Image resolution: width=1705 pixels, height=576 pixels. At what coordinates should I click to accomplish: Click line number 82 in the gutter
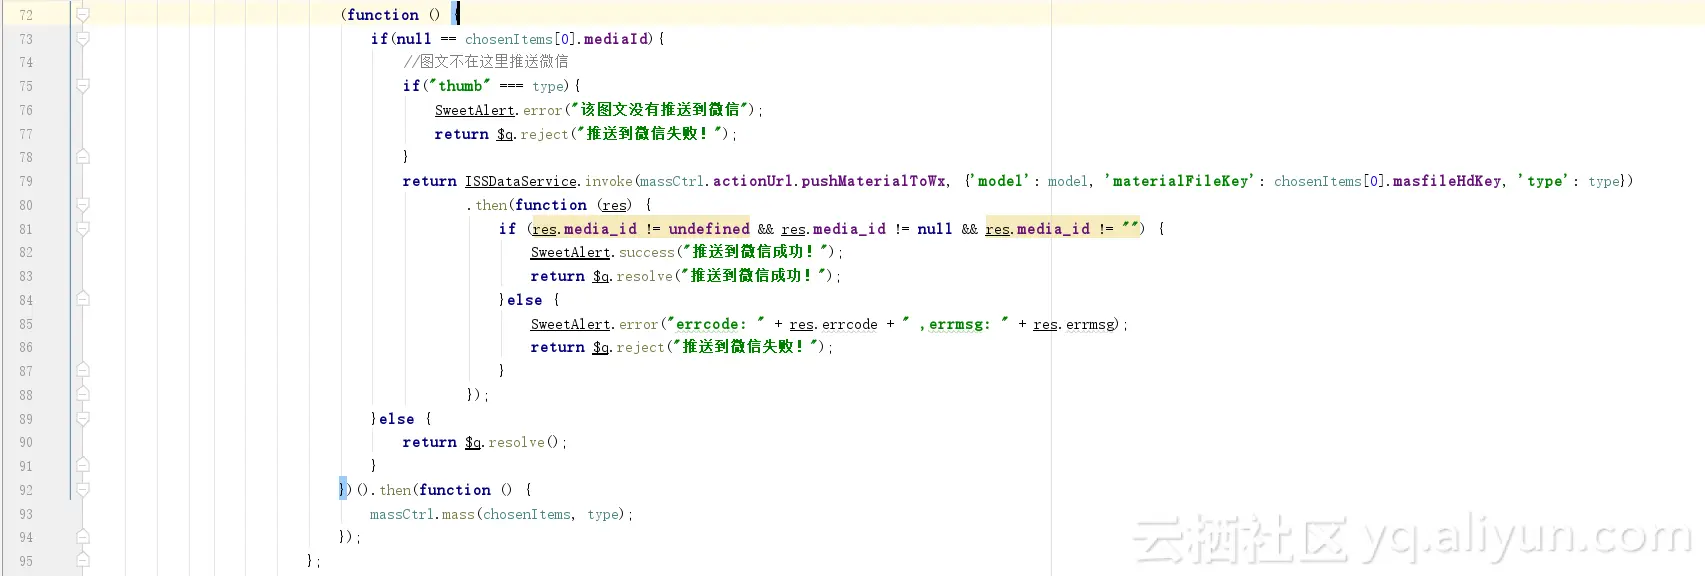(26, 252)
